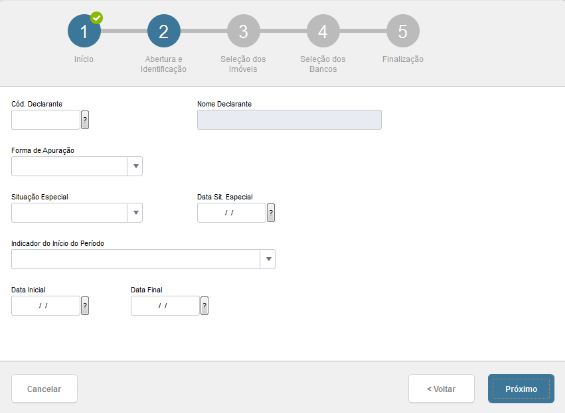The image size is (565, 413).
Task: Proceed with the Próximo button
Action: coord(521,388)
